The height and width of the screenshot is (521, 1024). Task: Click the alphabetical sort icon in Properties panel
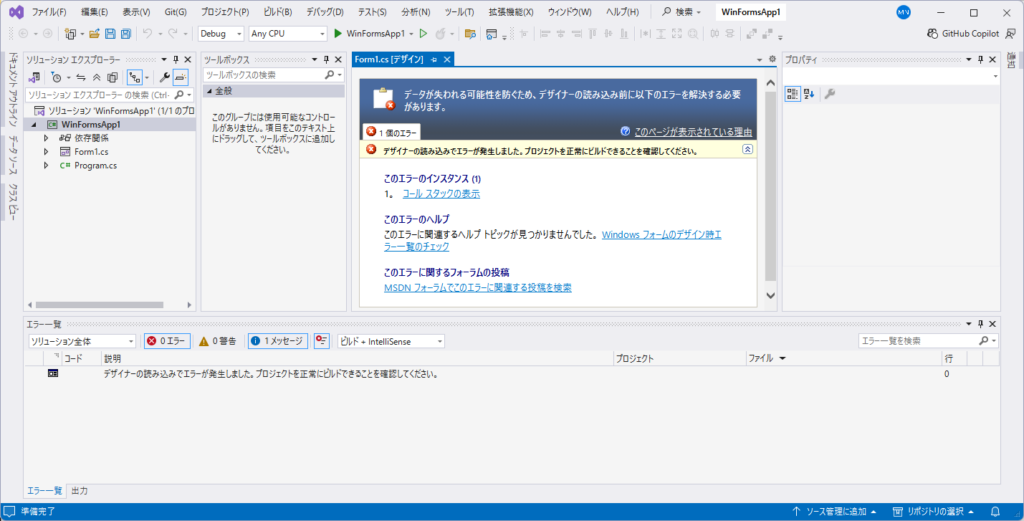tap(809, 94)
